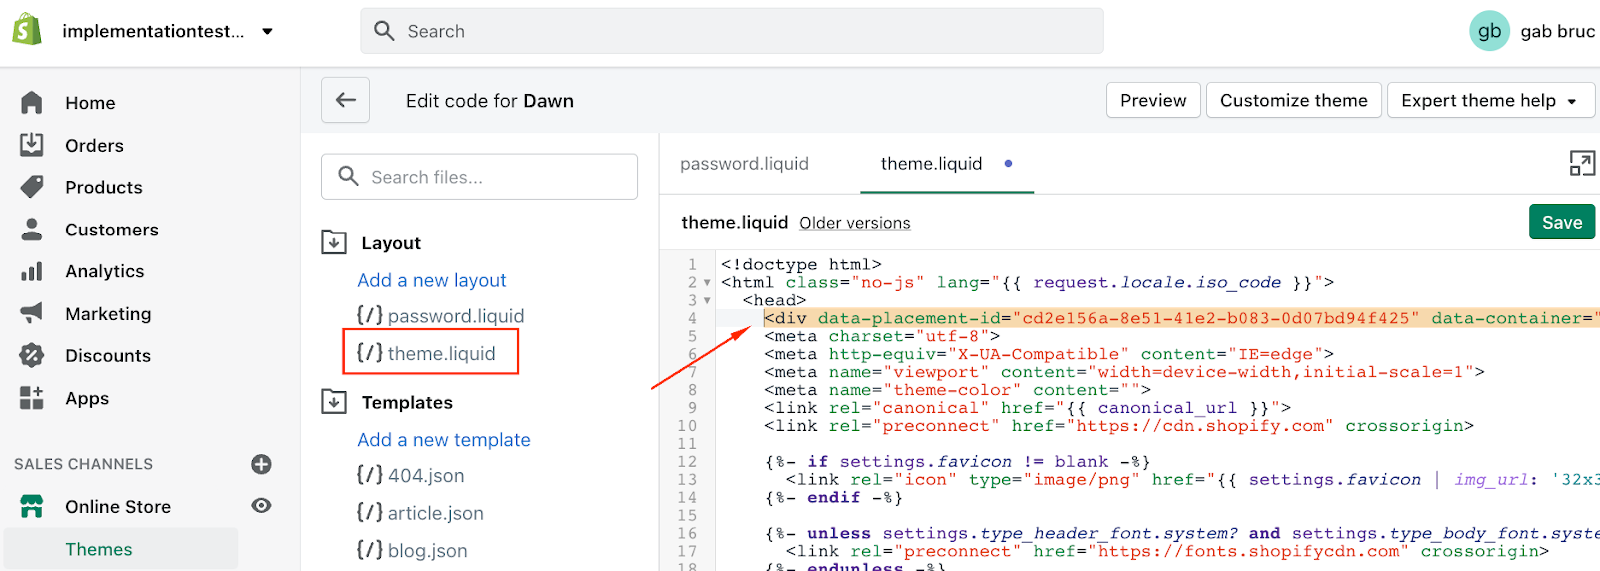Open password.liquid in file tree
Image resolution: width=1600 pixels, height=571 pixels.
[x=440, y=316]
